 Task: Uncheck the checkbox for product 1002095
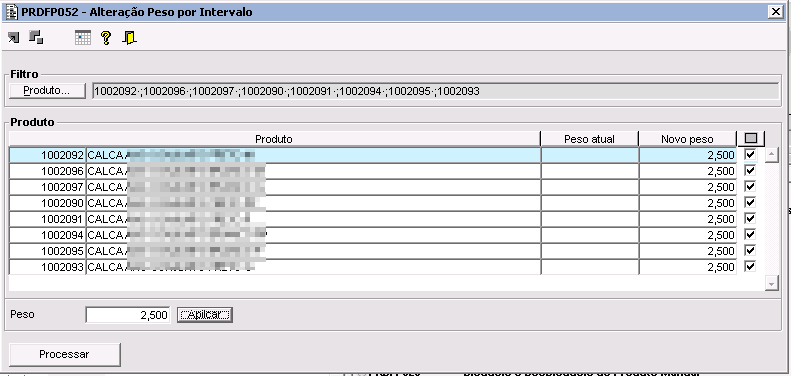pyautogui.click(x=750, y=250)
